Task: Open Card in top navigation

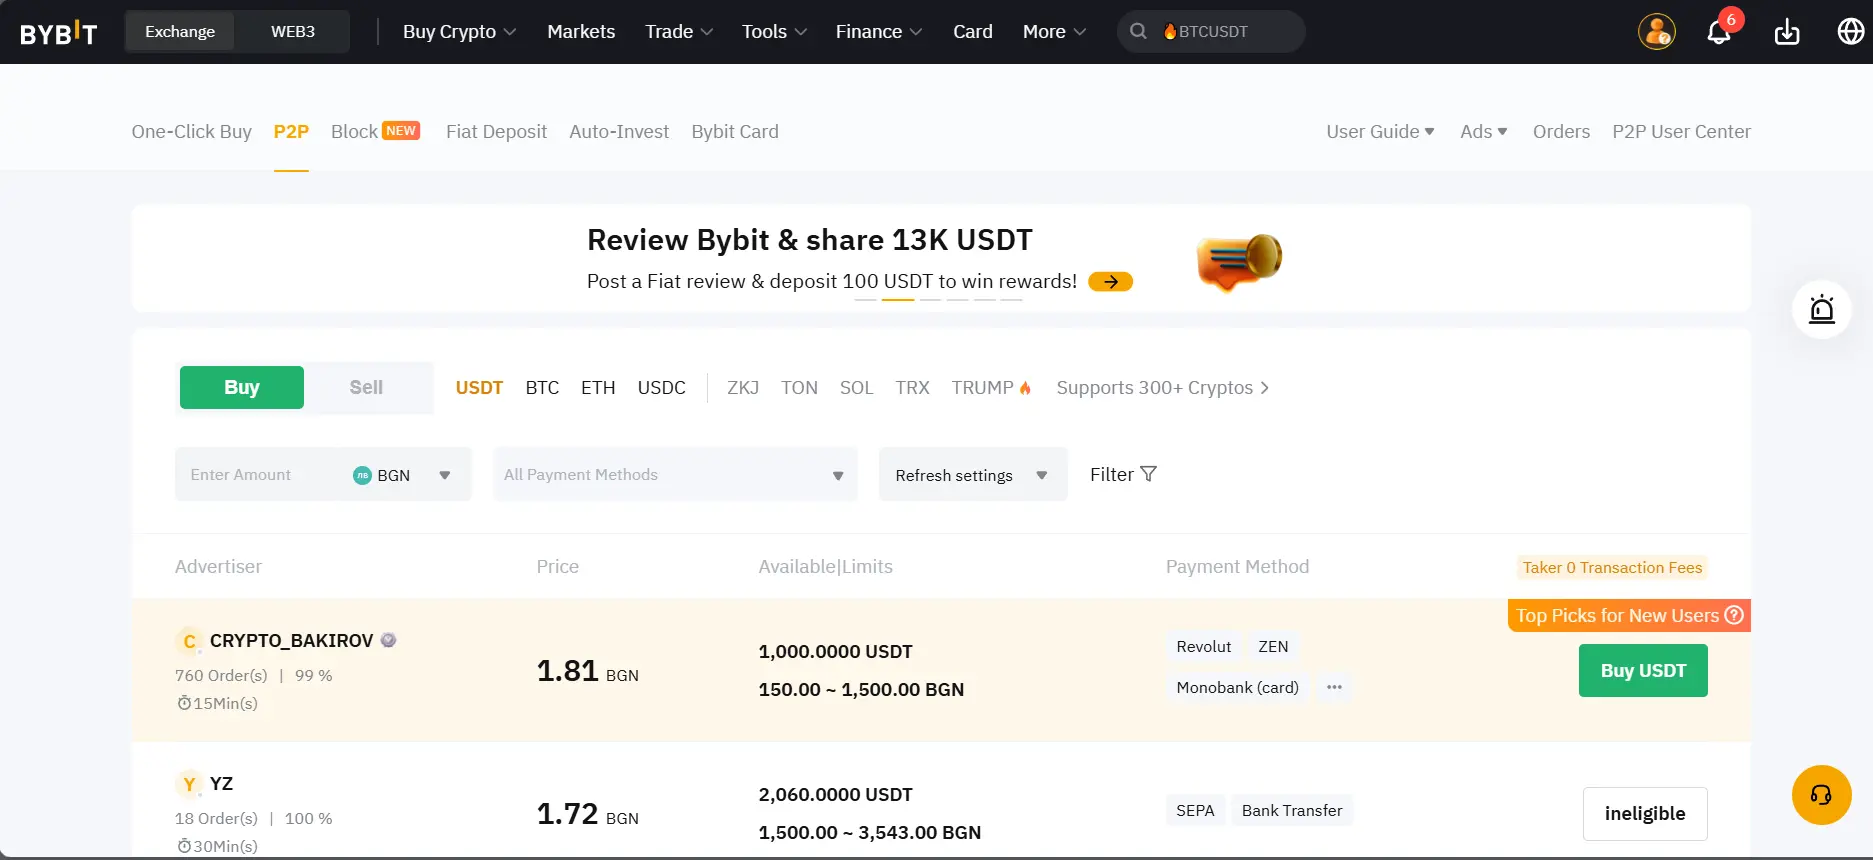Action: [973, 32]
